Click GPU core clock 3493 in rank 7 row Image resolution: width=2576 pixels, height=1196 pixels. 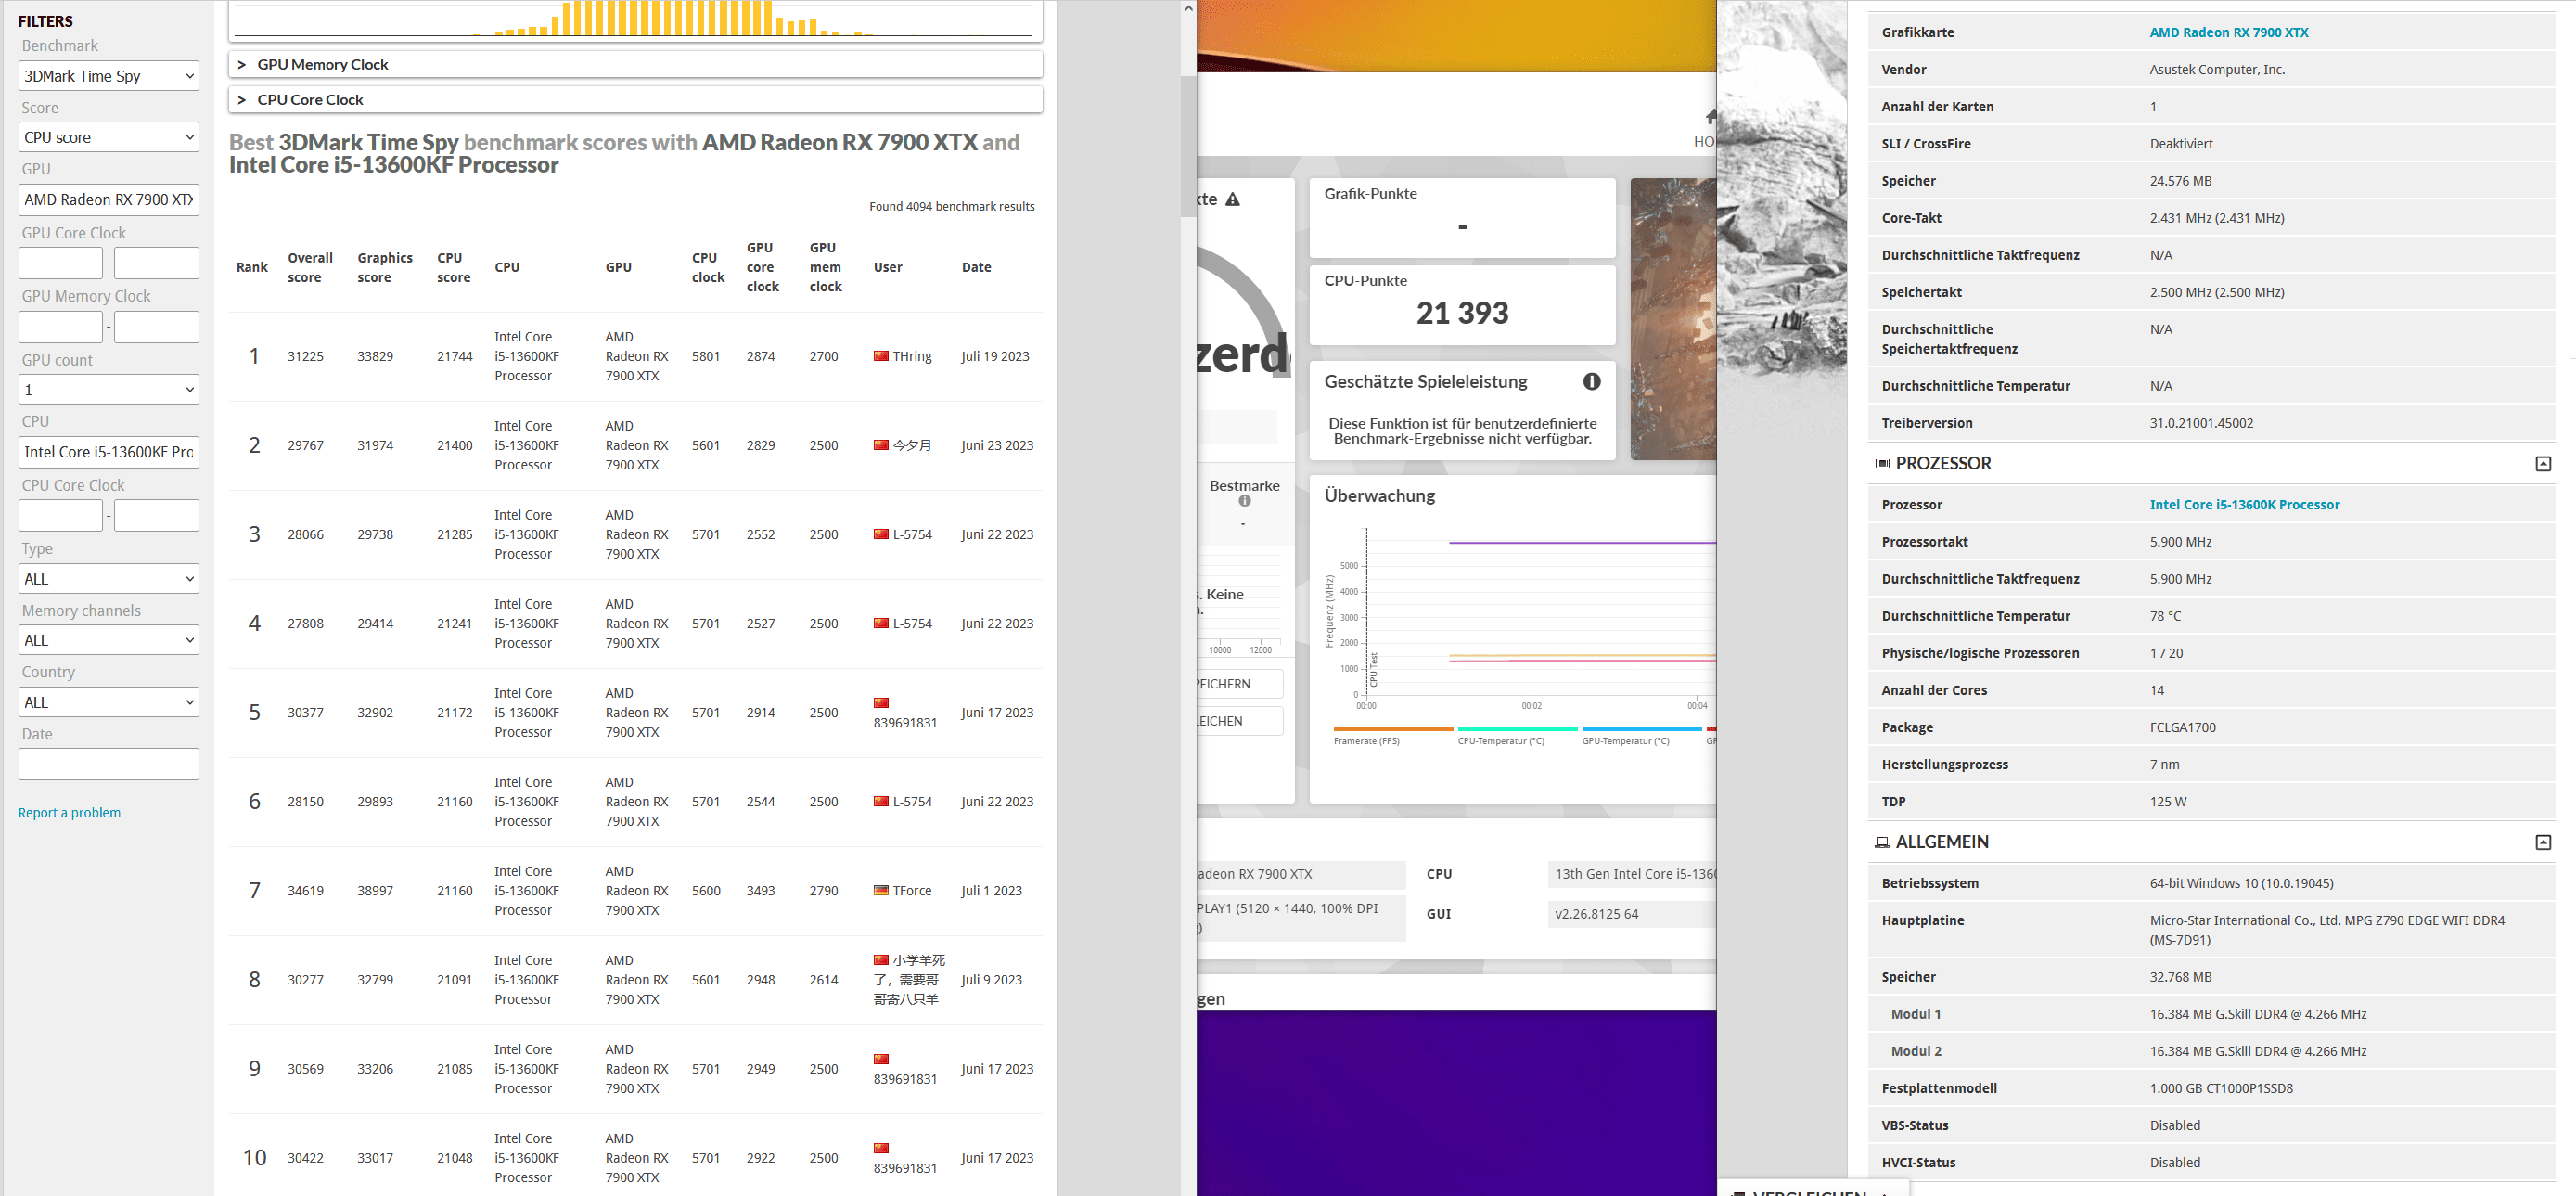(760, 890)
